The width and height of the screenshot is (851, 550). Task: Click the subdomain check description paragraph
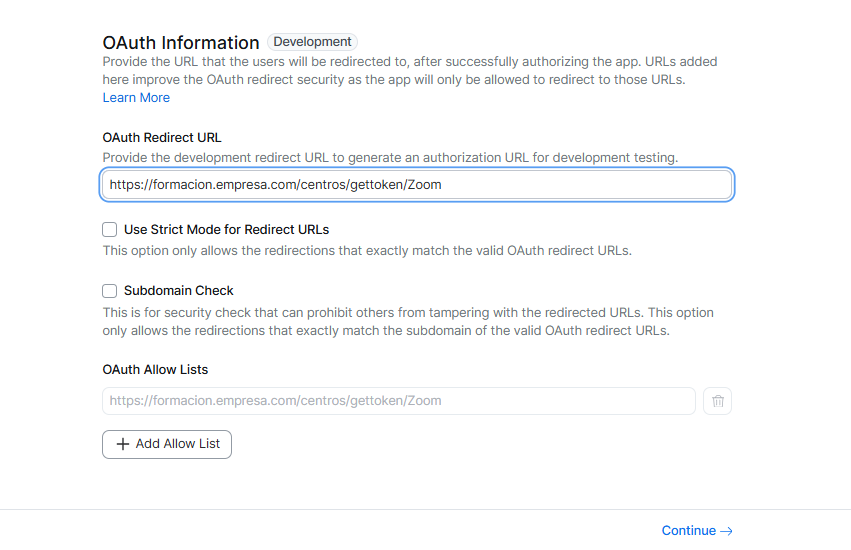(x=408, y=322)
